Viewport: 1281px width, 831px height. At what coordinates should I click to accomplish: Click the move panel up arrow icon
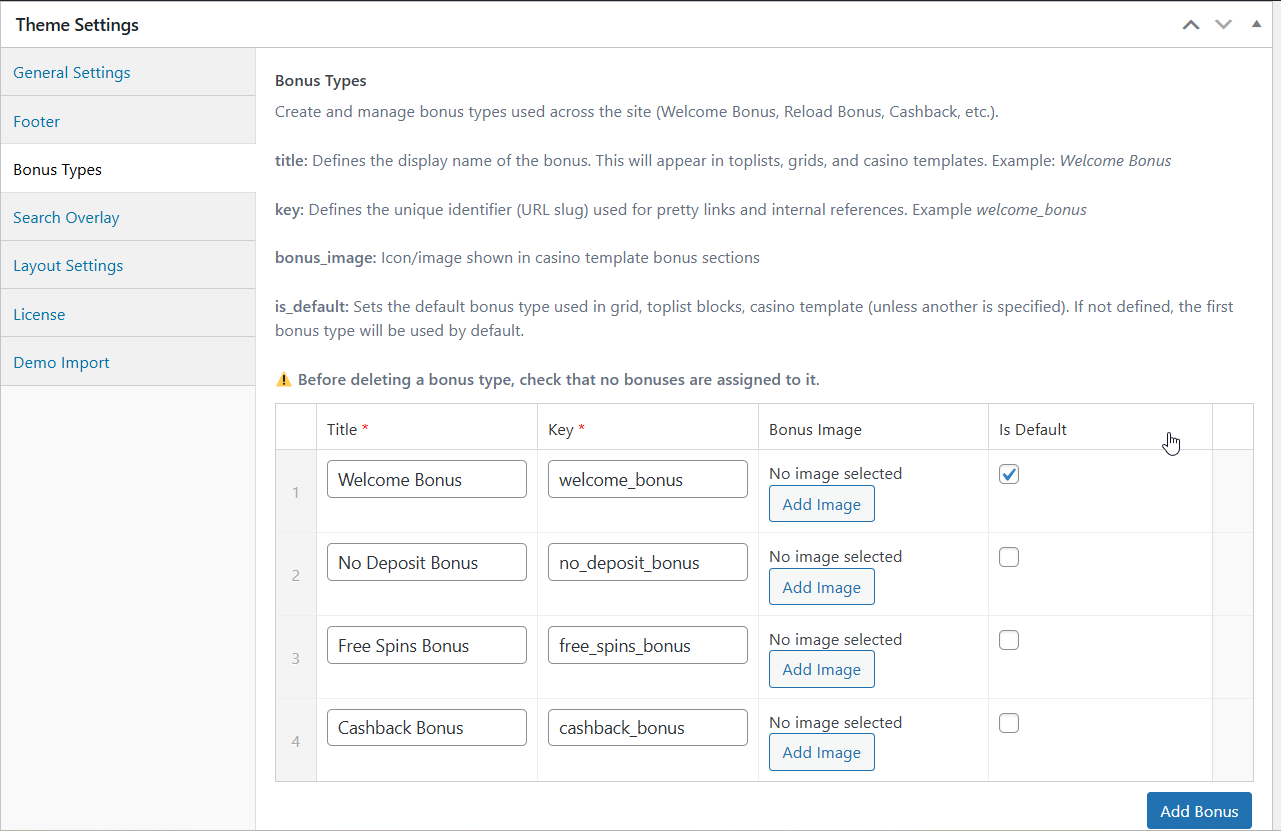point(1190,25)
